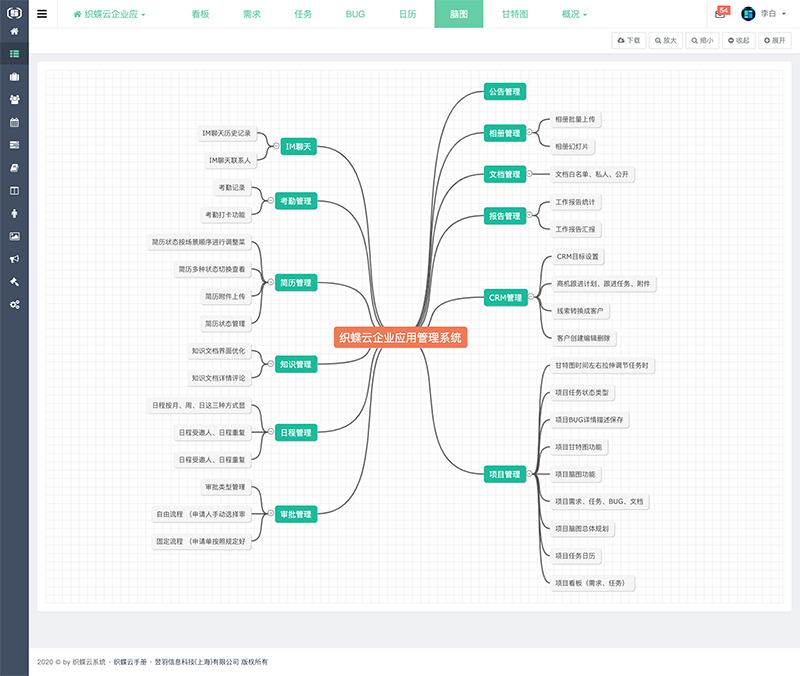
Task: Collapse the IM聊天 node branch circle
Action: [274, 147]
